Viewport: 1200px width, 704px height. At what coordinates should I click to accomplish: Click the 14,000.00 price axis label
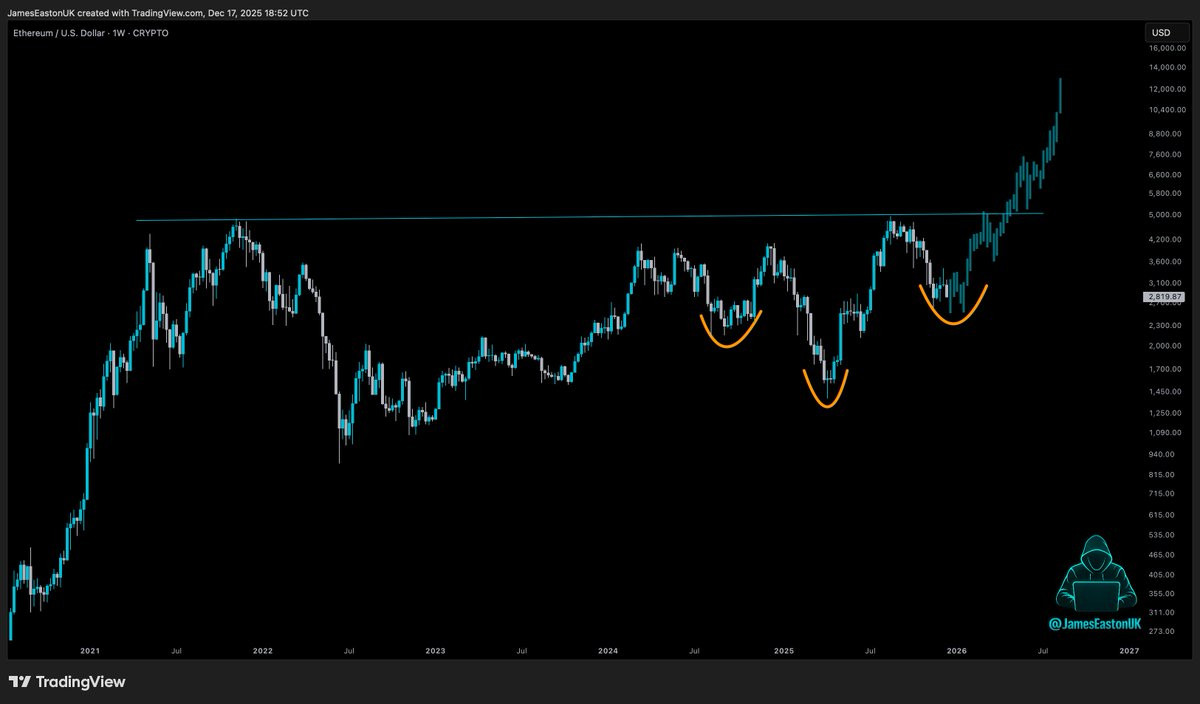[x=1166, y=67]
